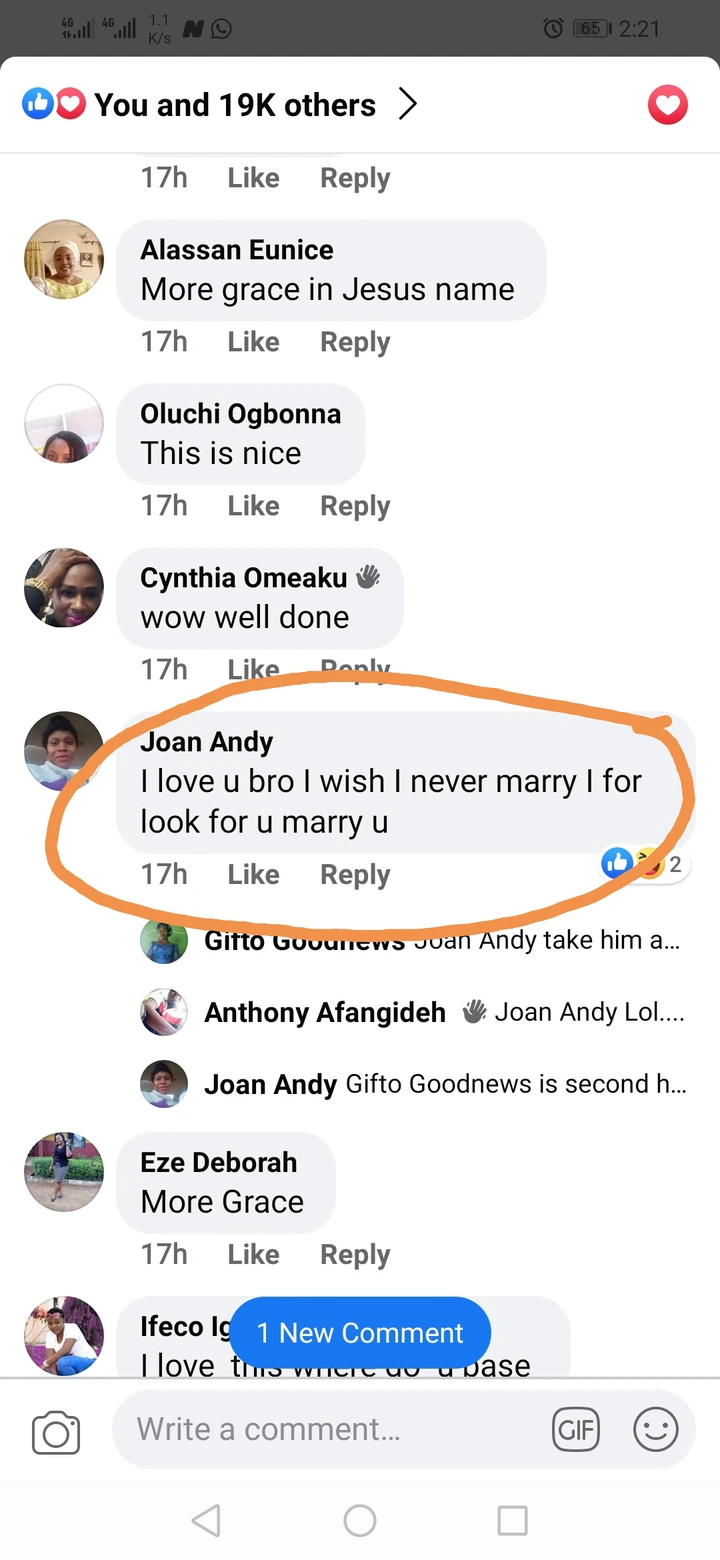Reply to Joan Andy's comment
Image resolution: width=720 pixels, height=1560 pixels.
[x=355, y=874]
